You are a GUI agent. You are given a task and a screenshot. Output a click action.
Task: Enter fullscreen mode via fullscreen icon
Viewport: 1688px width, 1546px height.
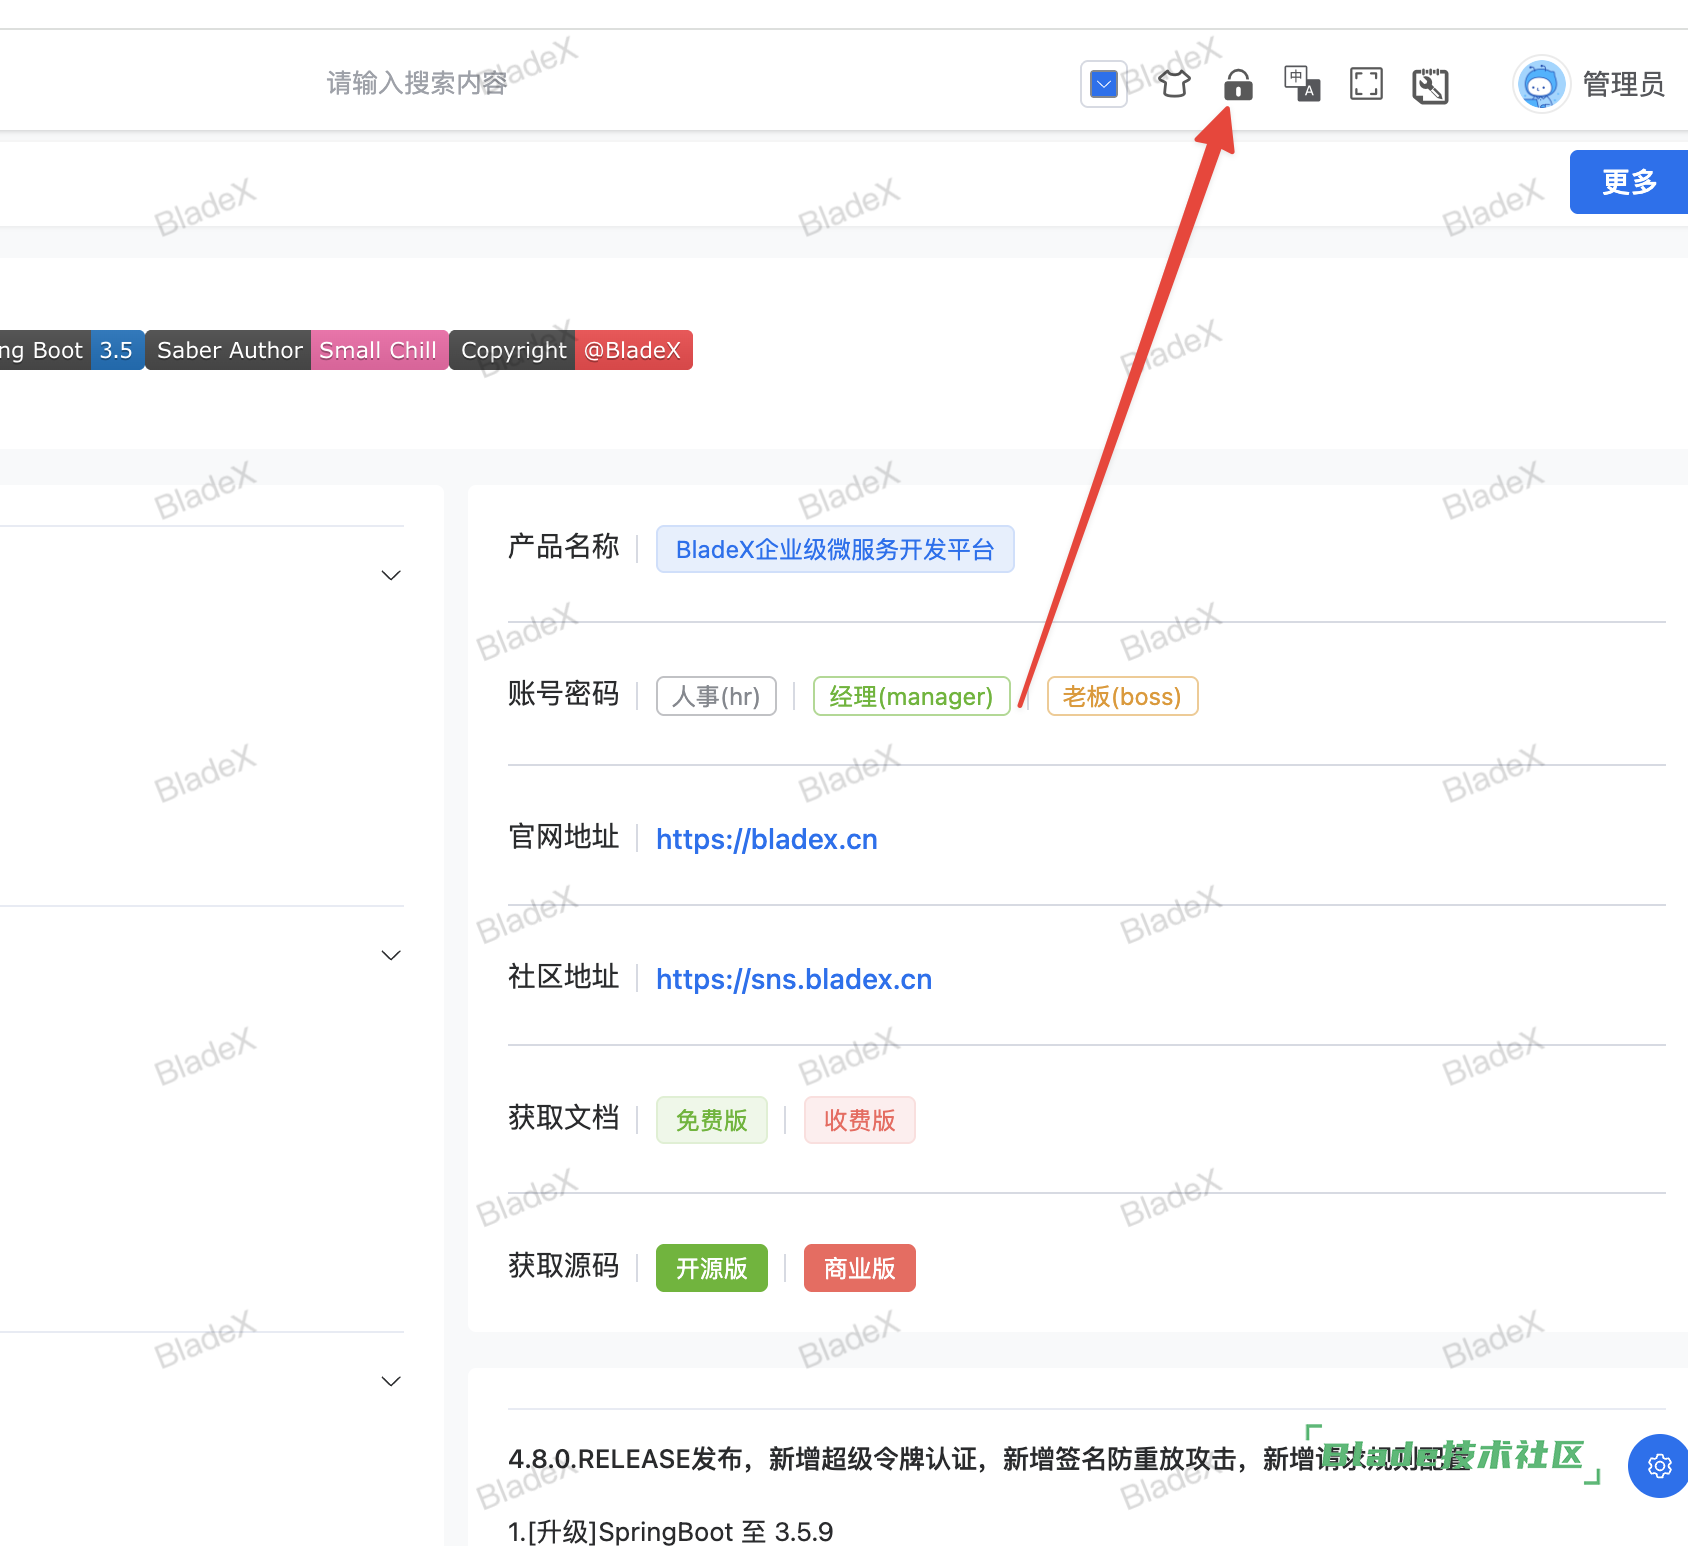pos(1365,85)
